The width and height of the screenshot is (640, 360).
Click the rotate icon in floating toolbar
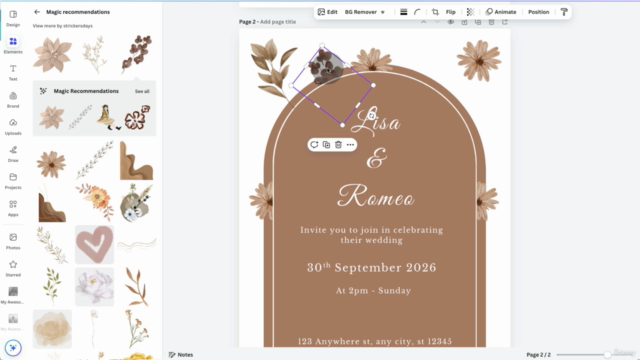[314, 144]
